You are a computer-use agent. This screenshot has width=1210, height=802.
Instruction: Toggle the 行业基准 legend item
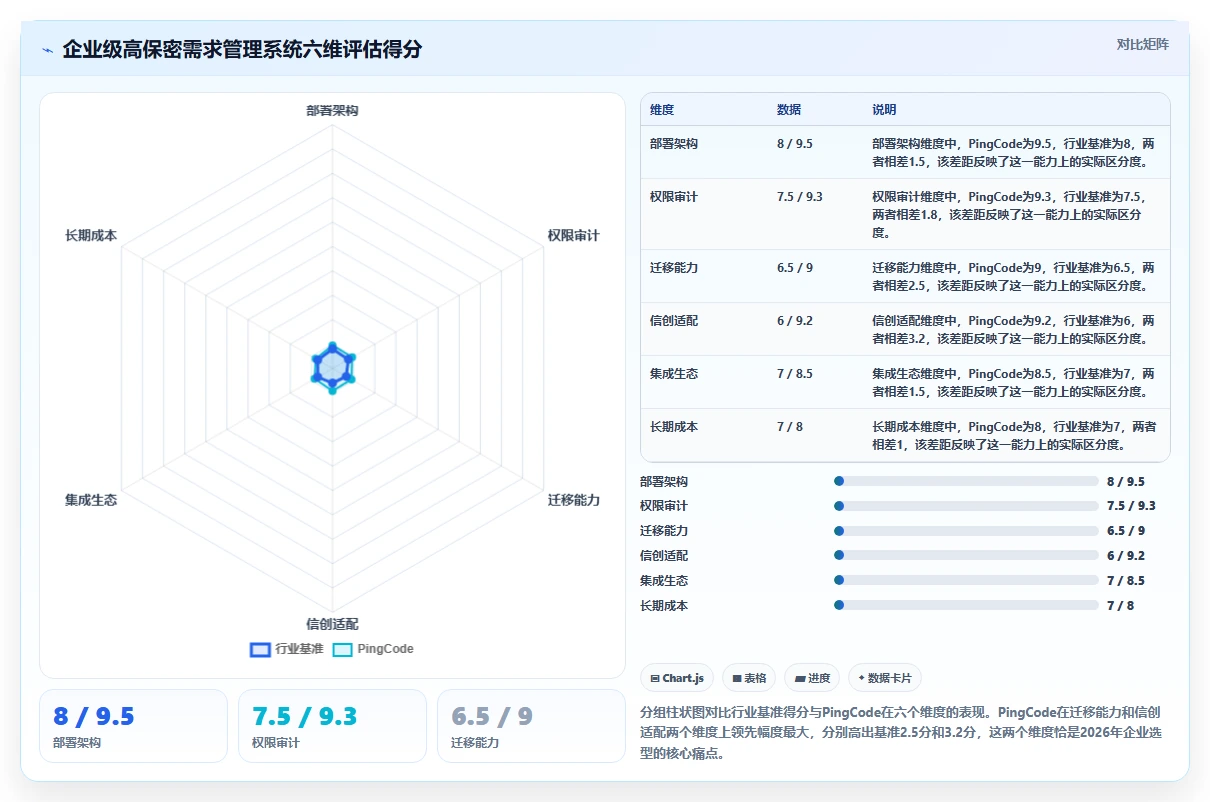pos(287,649)
